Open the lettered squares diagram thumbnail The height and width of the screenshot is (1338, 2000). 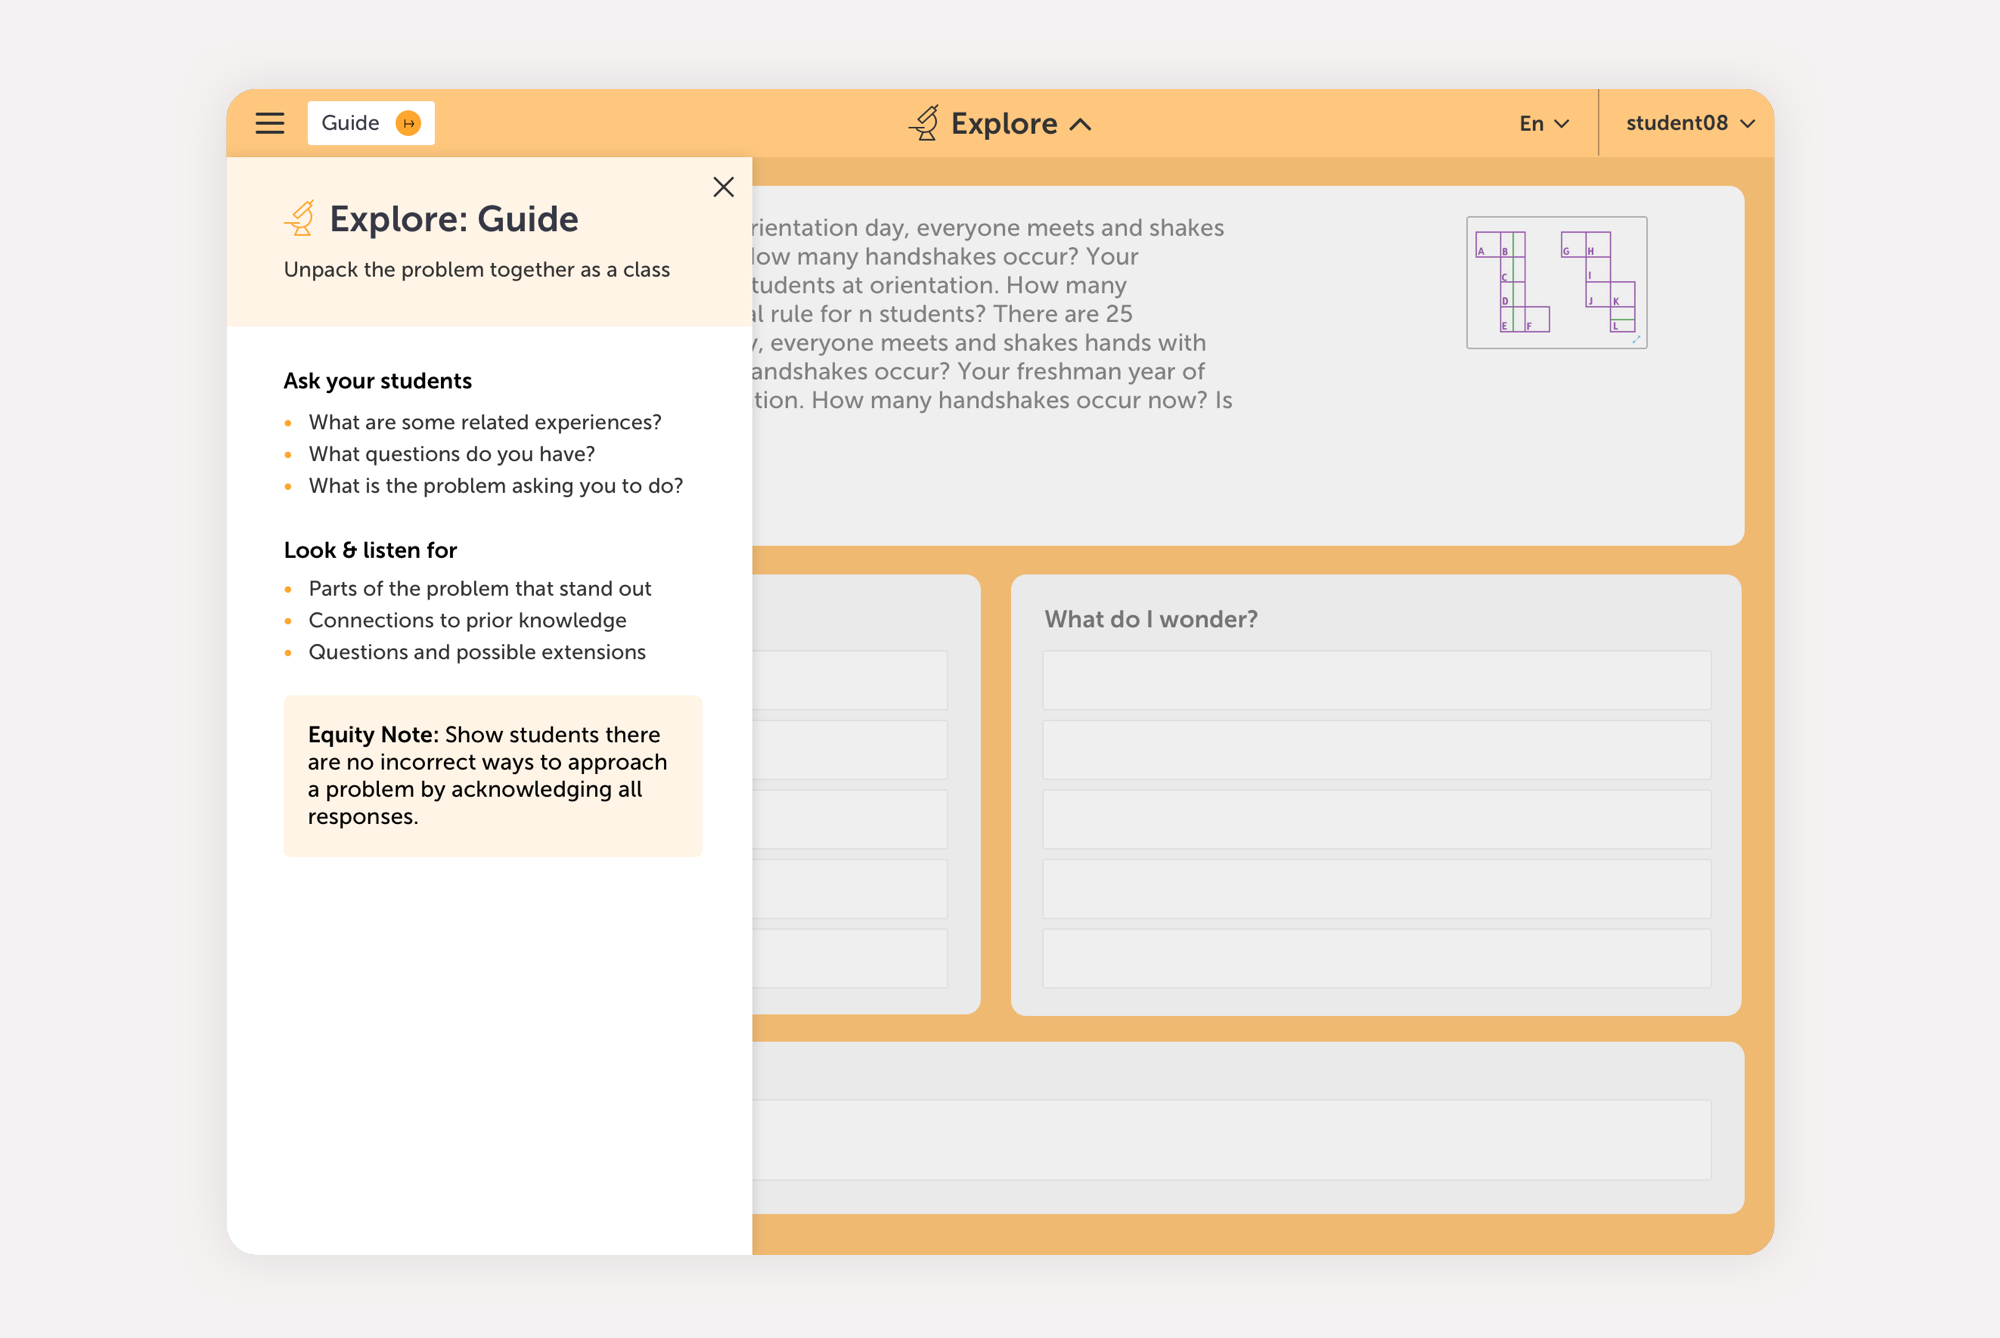1555,282
